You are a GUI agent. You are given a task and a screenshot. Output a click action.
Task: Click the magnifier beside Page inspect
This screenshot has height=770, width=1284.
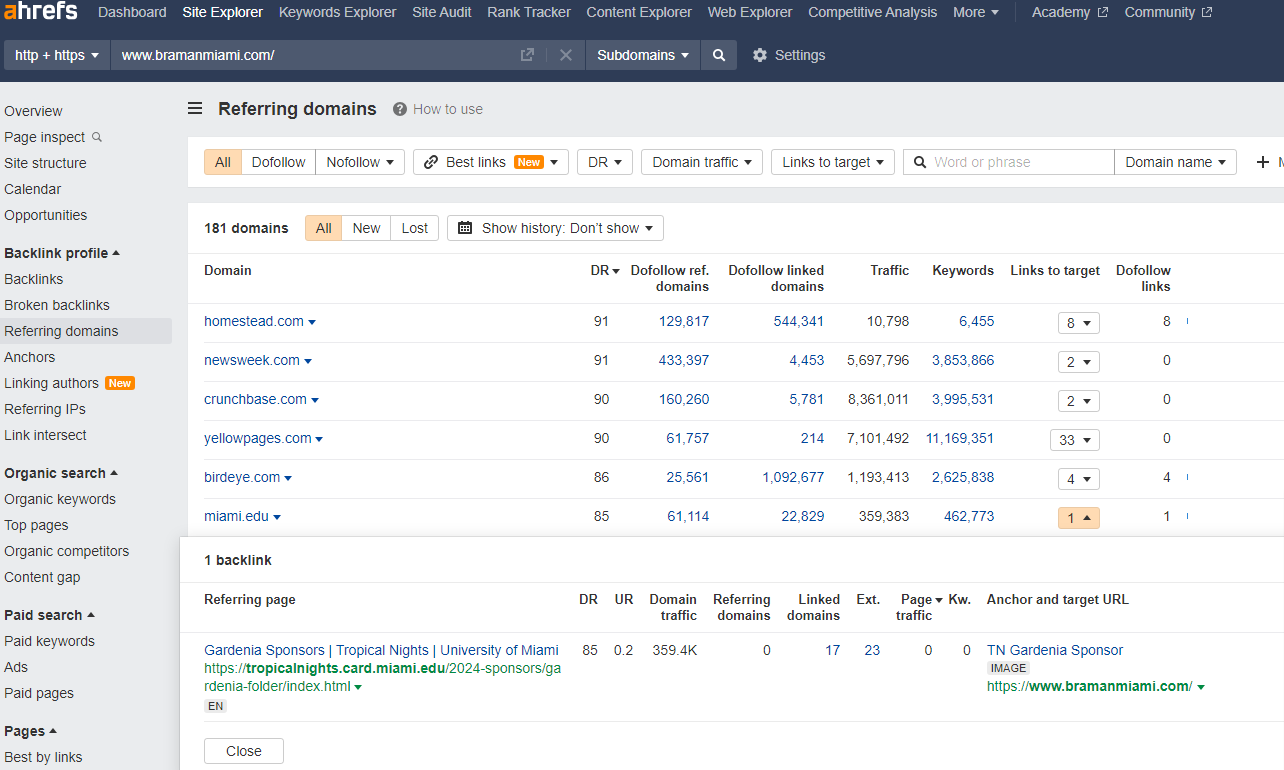click(97, 137)
